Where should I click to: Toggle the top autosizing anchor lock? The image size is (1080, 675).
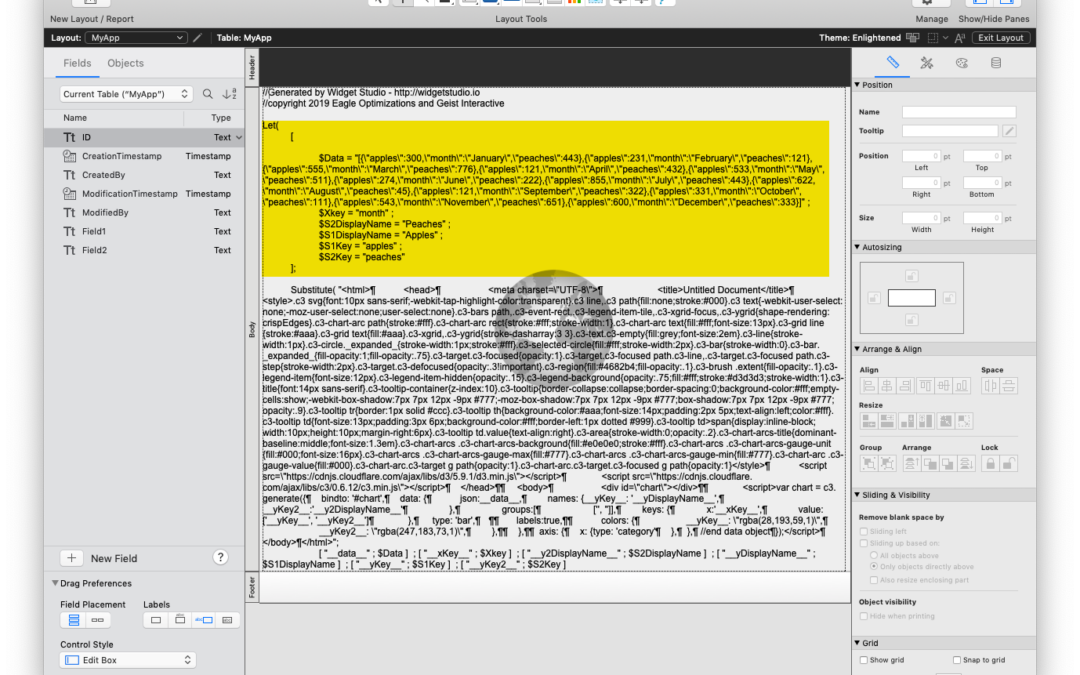(x=911, y=276)
